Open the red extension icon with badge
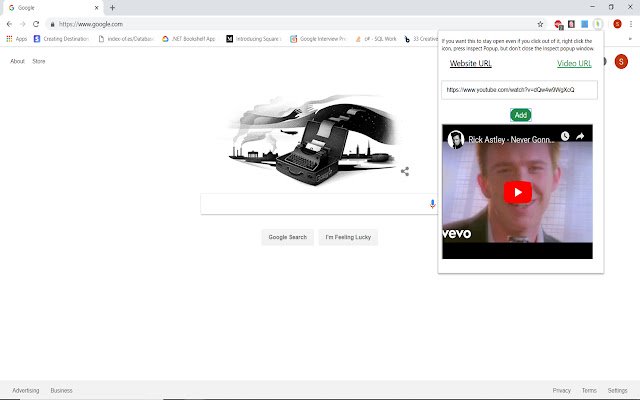The width and height of the screenshot is (640, 400). coord(558,24)
